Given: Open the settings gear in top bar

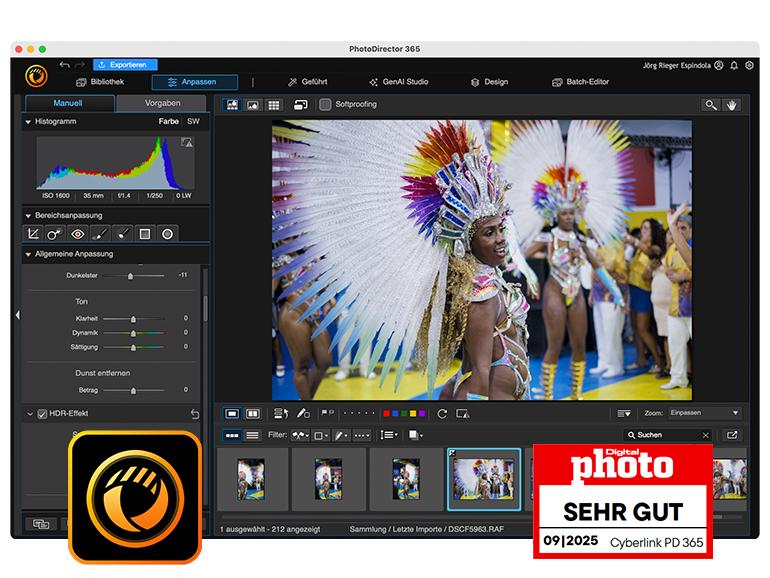Looking at the screenshot, I should (749, 65).
